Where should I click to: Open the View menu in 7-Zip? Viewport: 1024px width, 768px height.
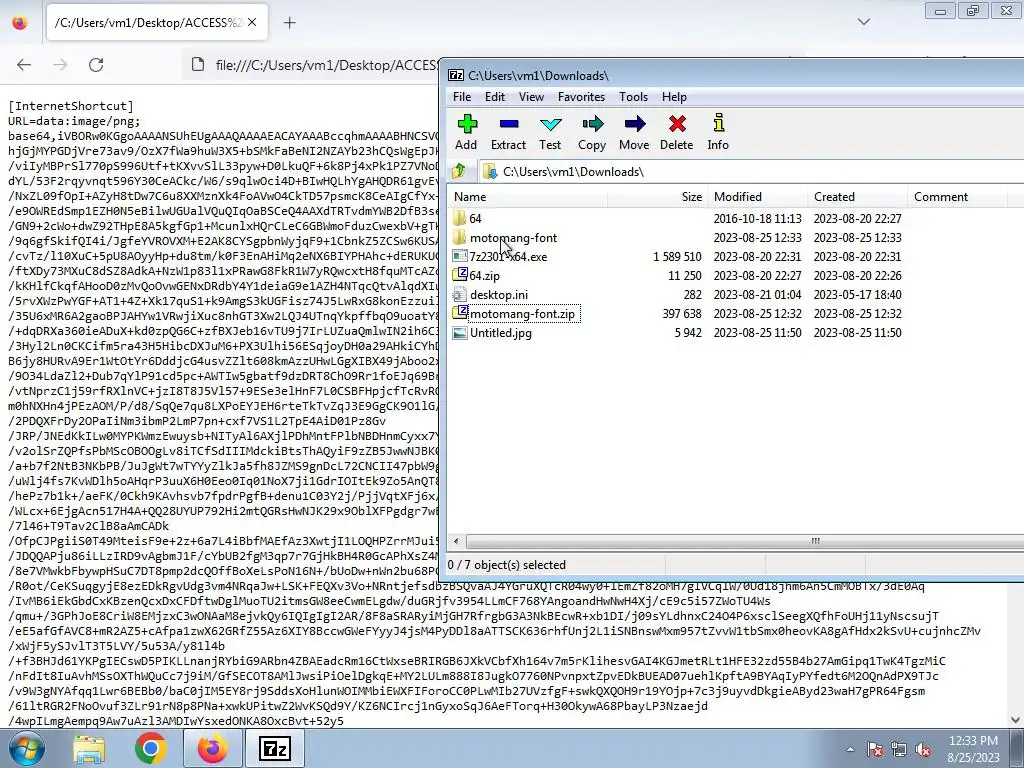pyautogui.click(x=531, y=97)
